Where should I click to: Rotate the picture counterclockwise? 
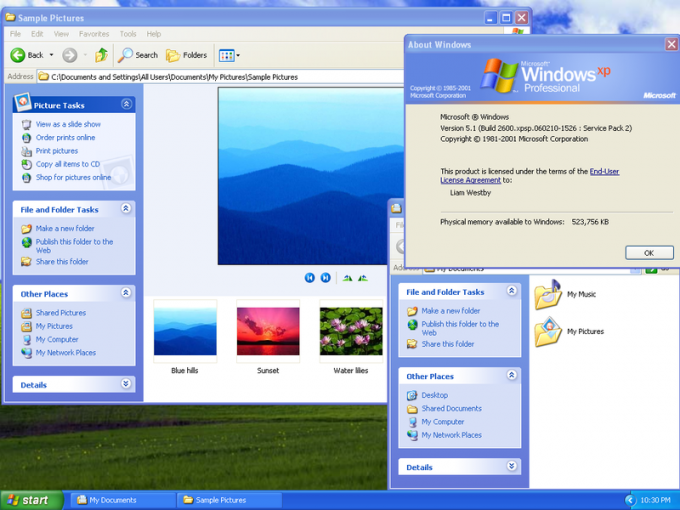(x=363, y=278)
